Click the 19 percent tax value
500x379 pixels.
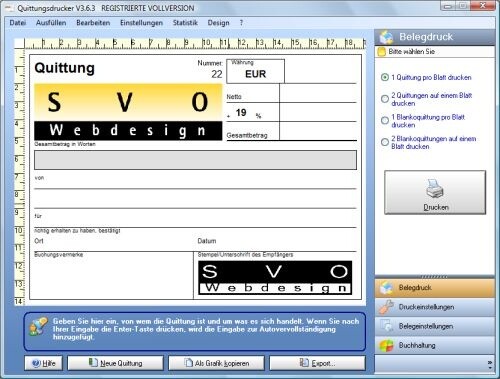[x=241, y=113]
